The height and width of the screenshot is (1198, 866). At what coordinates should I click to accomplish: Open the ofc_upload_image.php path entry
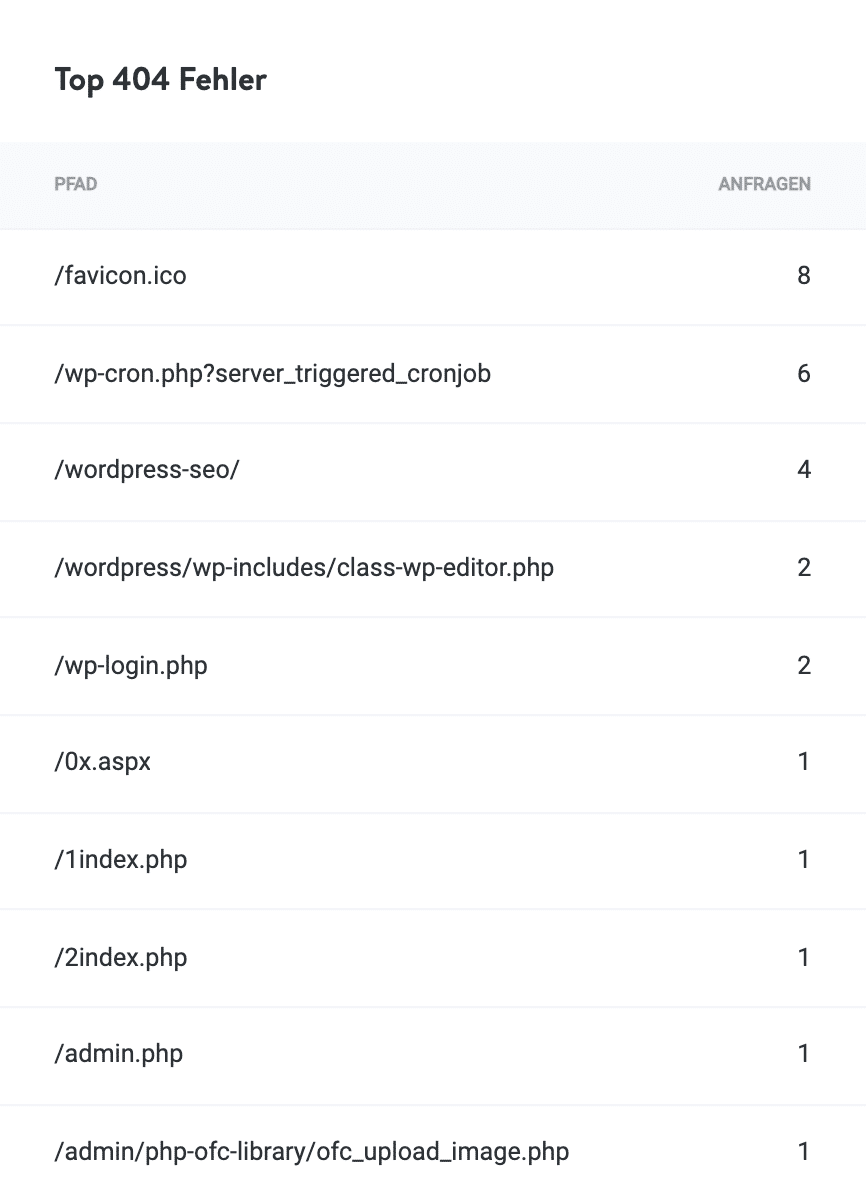(311, 1151)
